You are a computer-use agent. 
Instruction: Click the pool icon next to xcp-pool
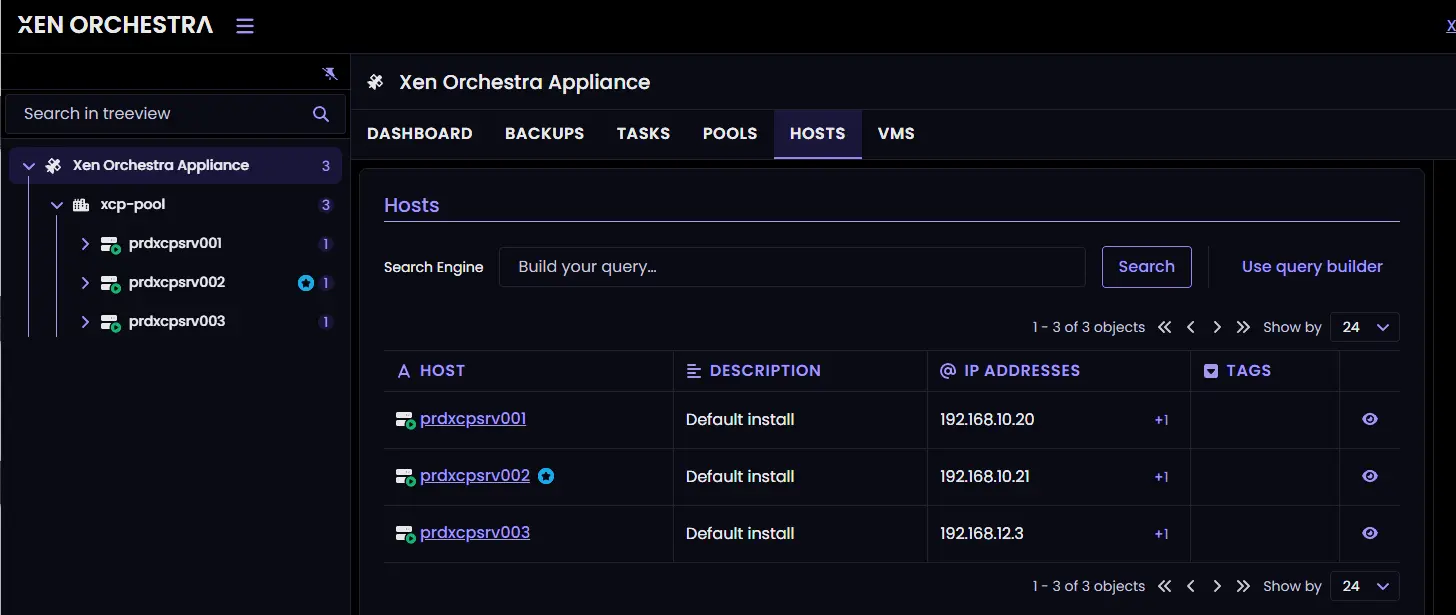point(80,204)
